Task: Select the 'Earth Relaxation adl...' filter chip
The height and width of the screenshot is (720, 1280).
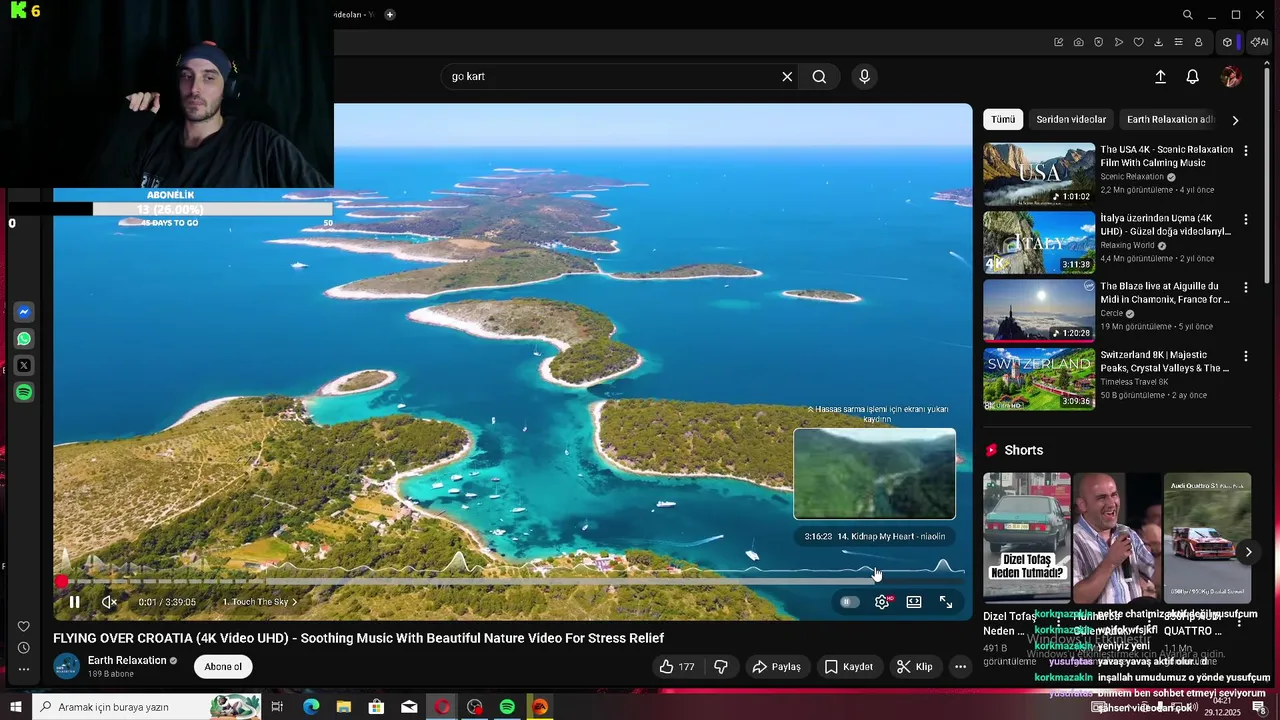Action: click(x=1170, y=119)
